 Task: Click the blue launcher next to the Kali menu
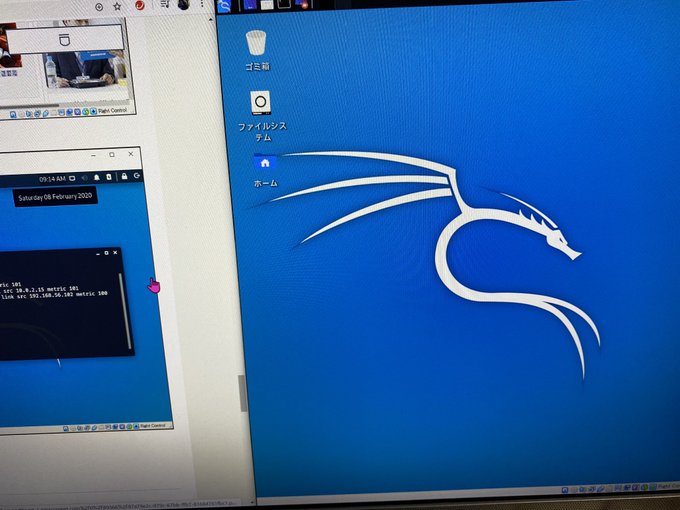(250, 4)
